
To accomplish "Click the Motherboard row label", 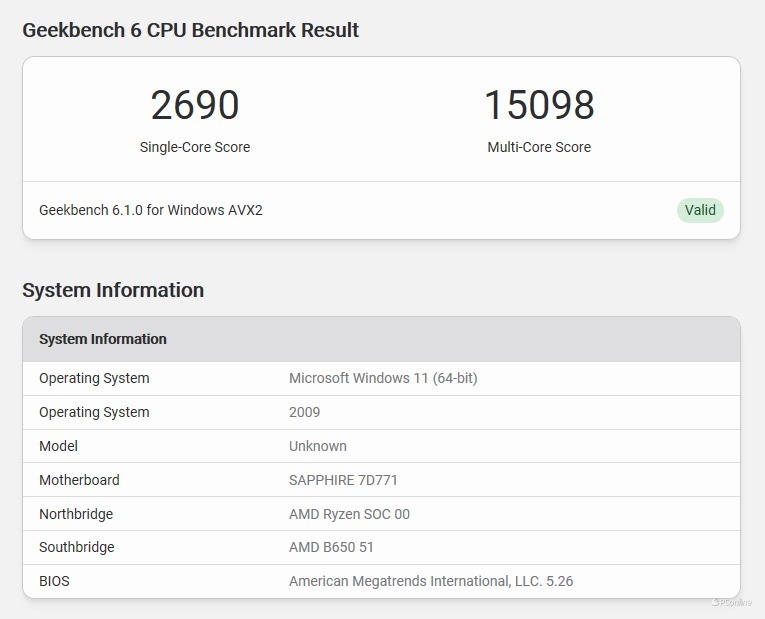I will pyautogui.click(x=79, y=480).
